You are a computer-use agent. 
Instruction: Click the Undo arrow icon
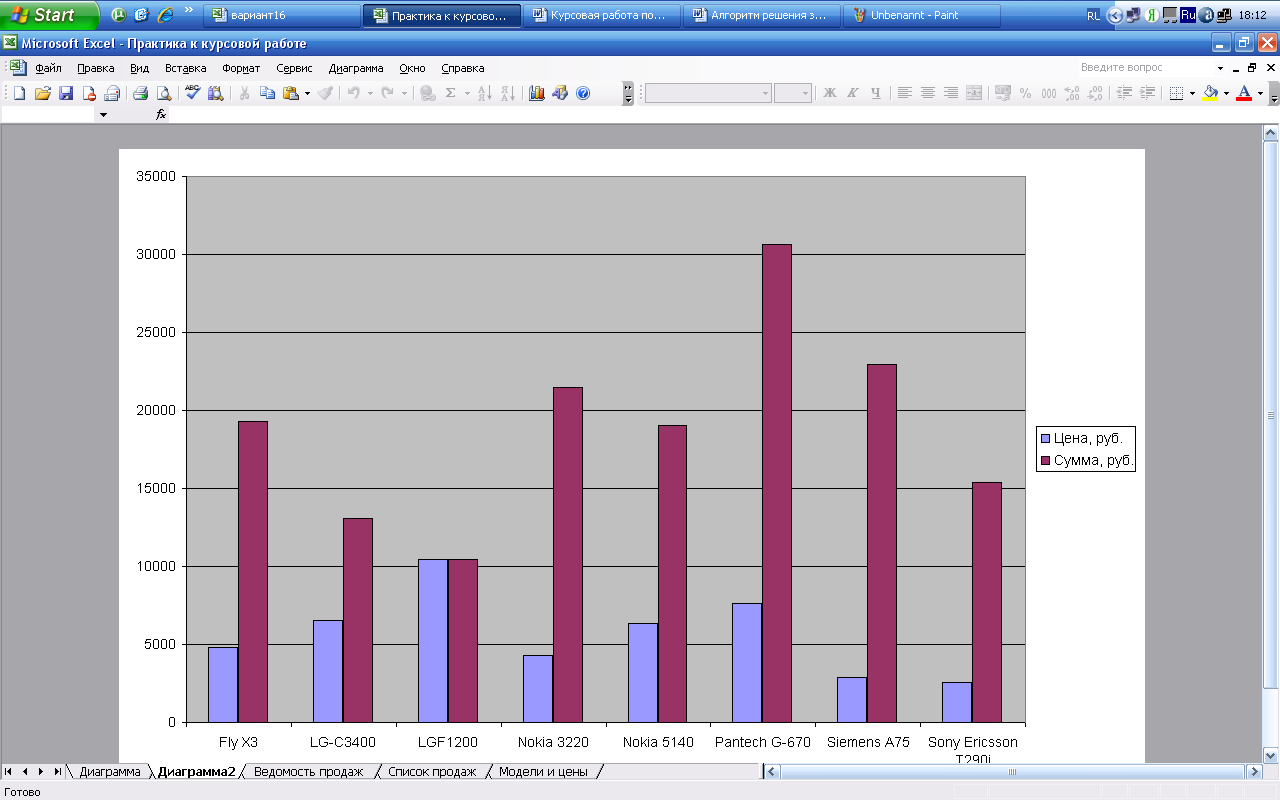tap(353, 93)
